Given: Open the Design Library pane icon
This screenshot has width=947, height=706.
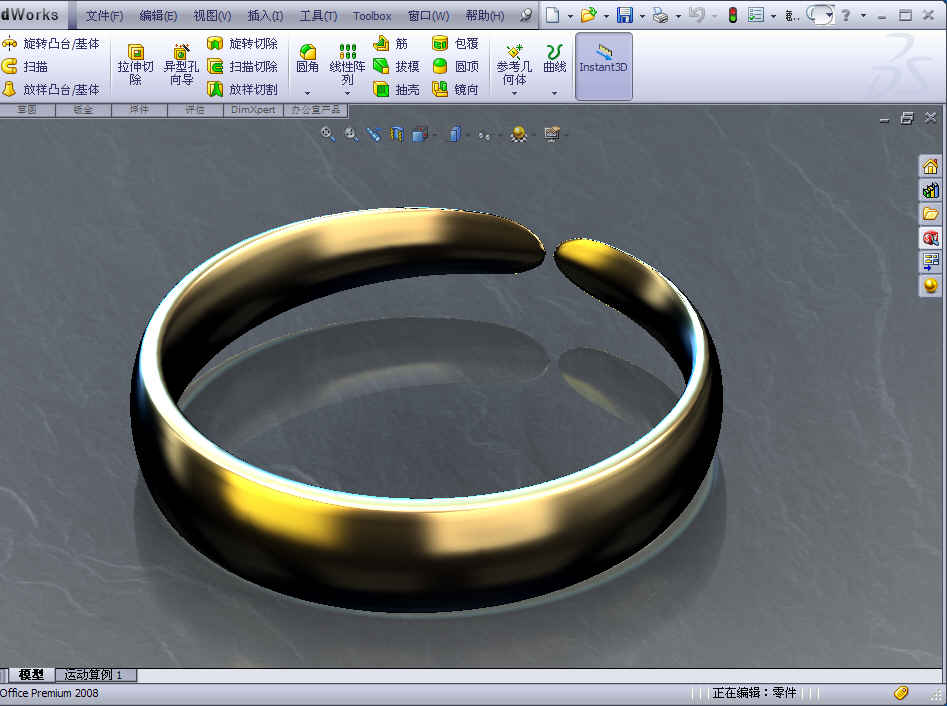Looking at the screenshot, I should [930, 190].
